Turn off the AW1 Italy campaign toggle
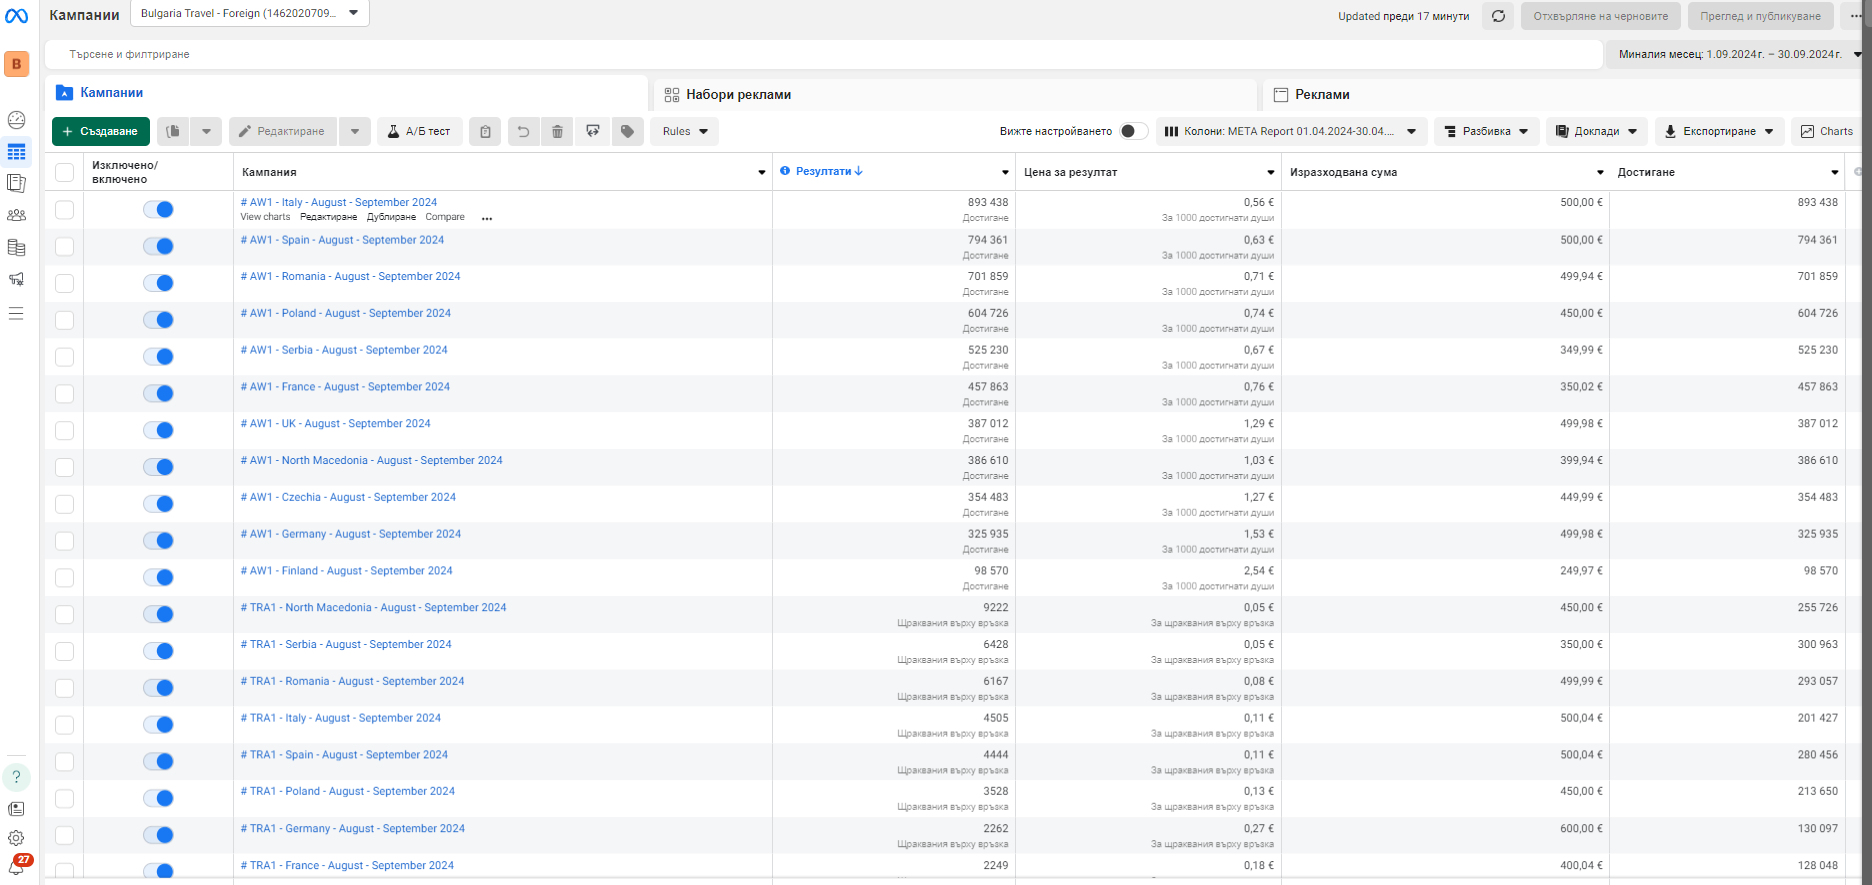1872x885 pixels. click(158, 209)
